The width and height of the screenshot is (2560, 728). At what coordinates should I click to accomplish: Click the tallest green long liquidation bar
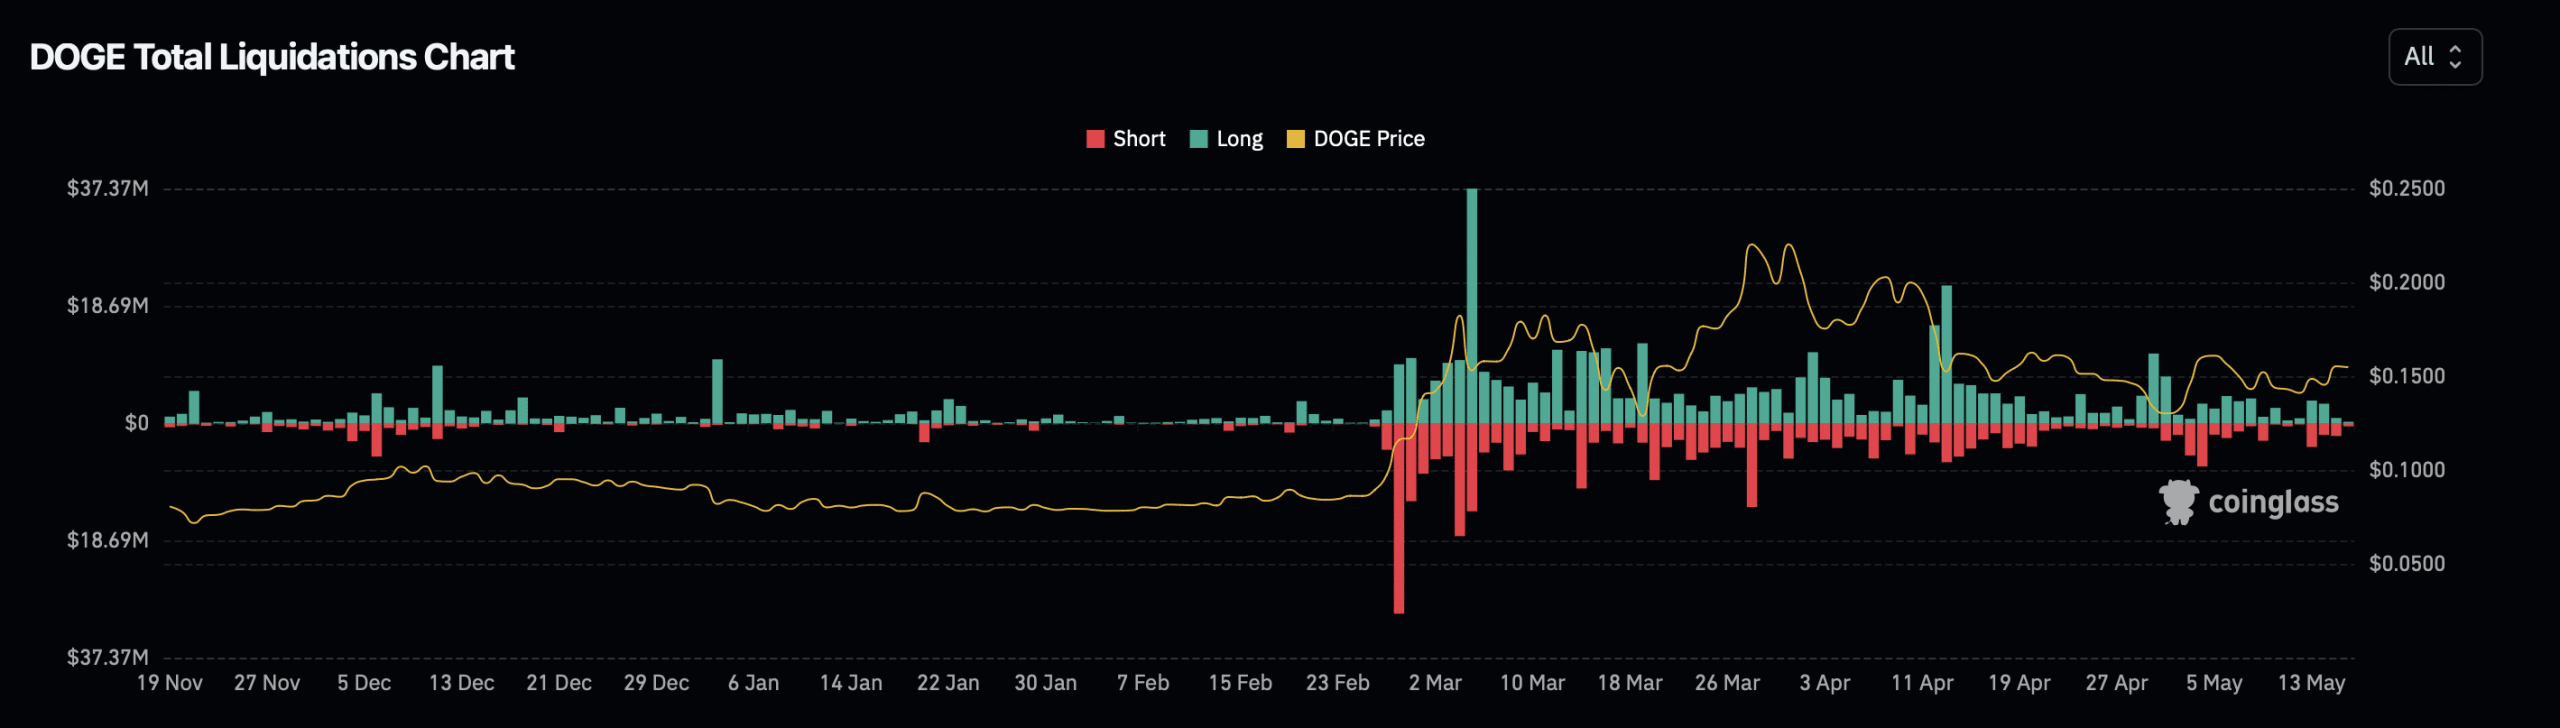(1472, 306)
